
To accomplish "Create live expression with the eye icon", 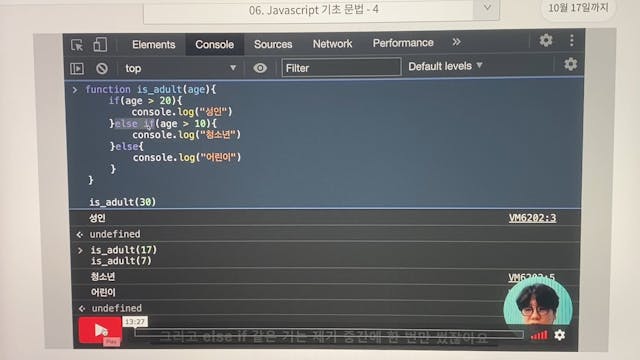I will coord(260,68).
